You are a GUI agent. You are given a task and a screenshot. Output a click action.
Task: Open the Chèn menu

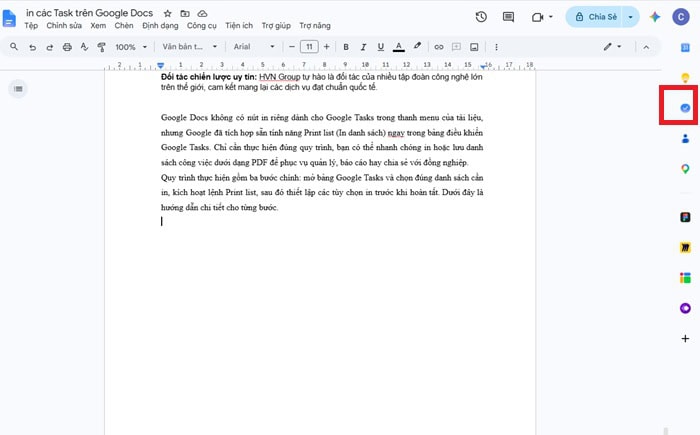[x=124, y=25]
